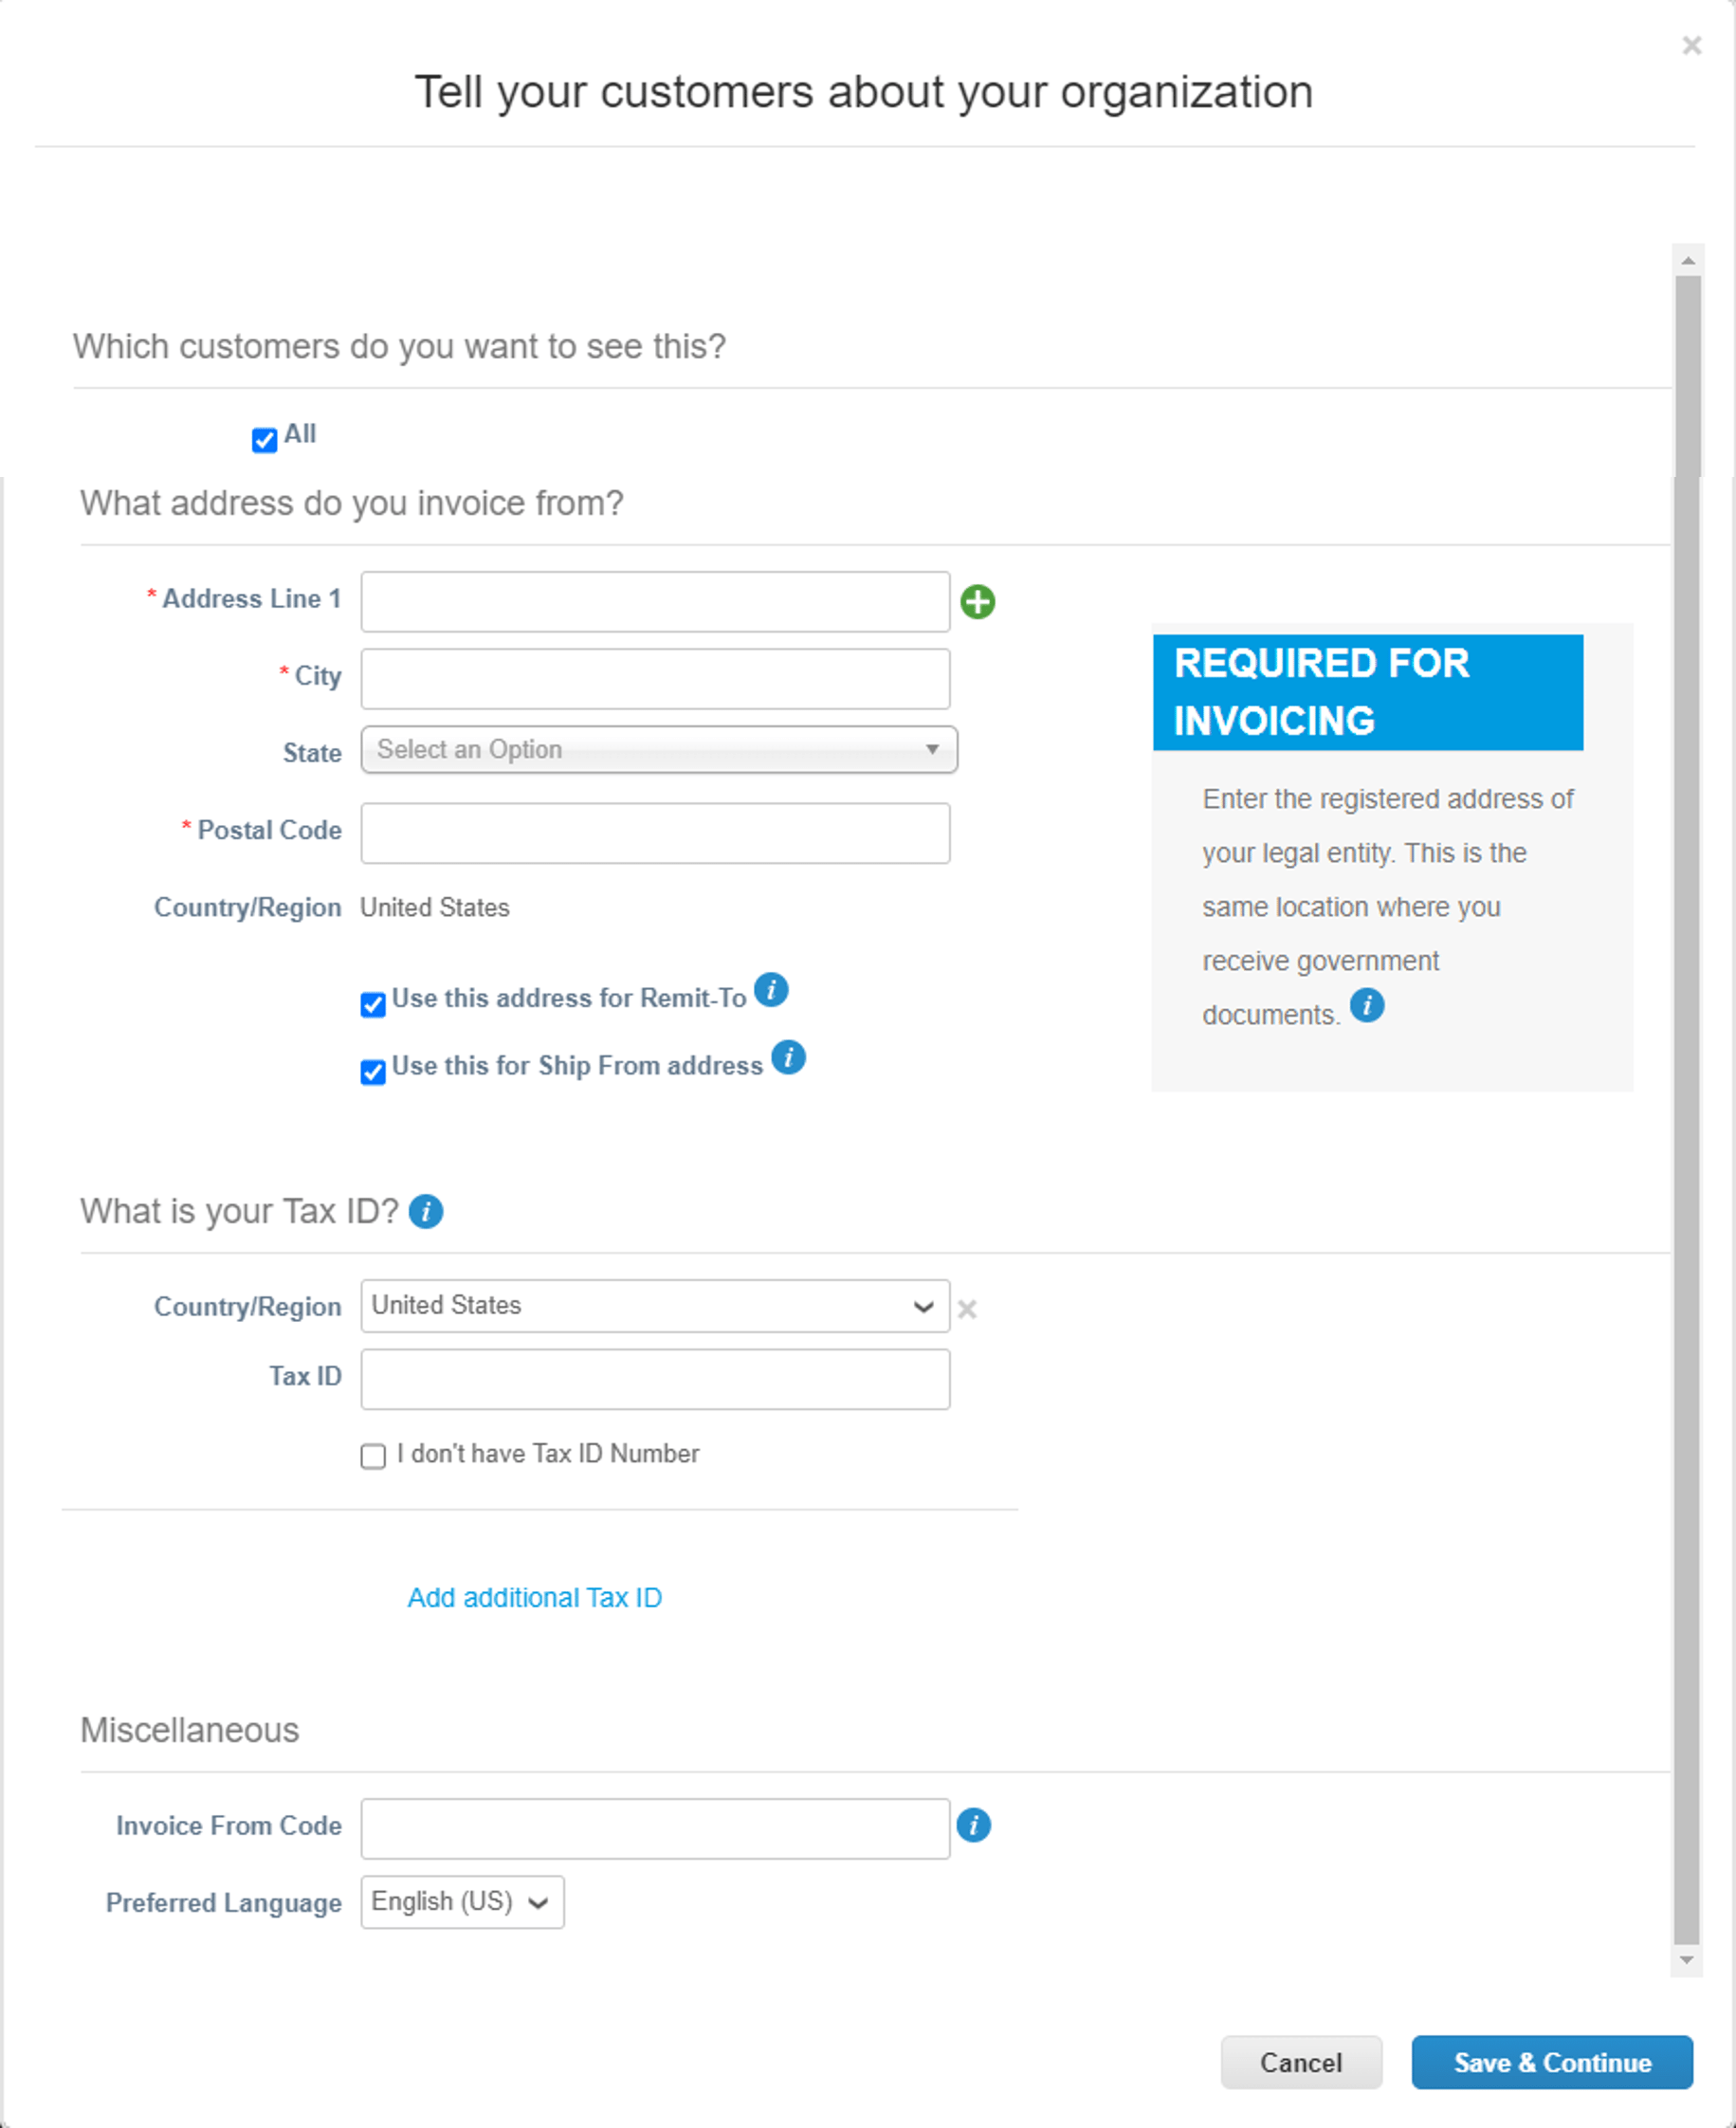Open the State selection dropdown

click(656, 750)
